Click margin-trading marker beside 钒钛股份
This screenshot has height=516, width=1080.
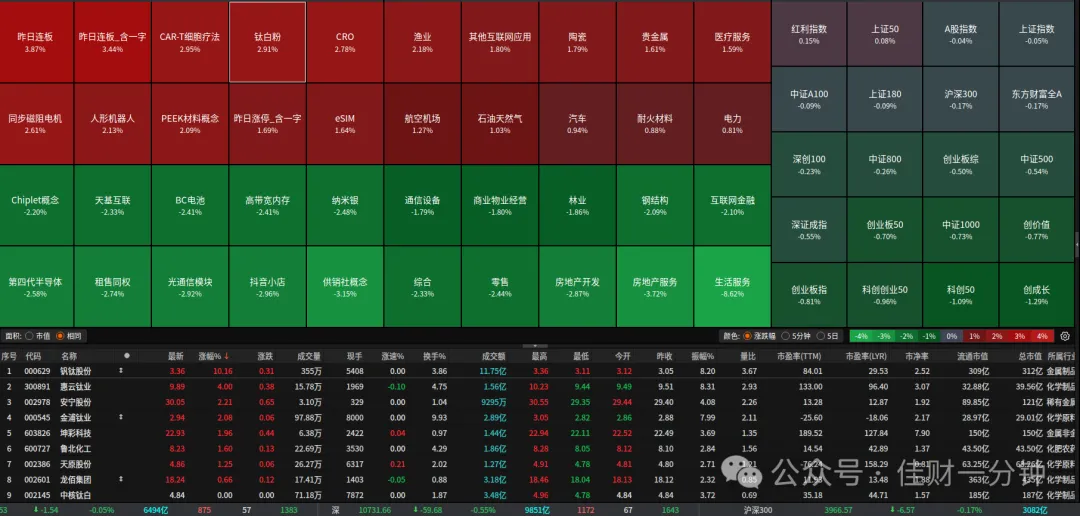(x=121, y=371)
